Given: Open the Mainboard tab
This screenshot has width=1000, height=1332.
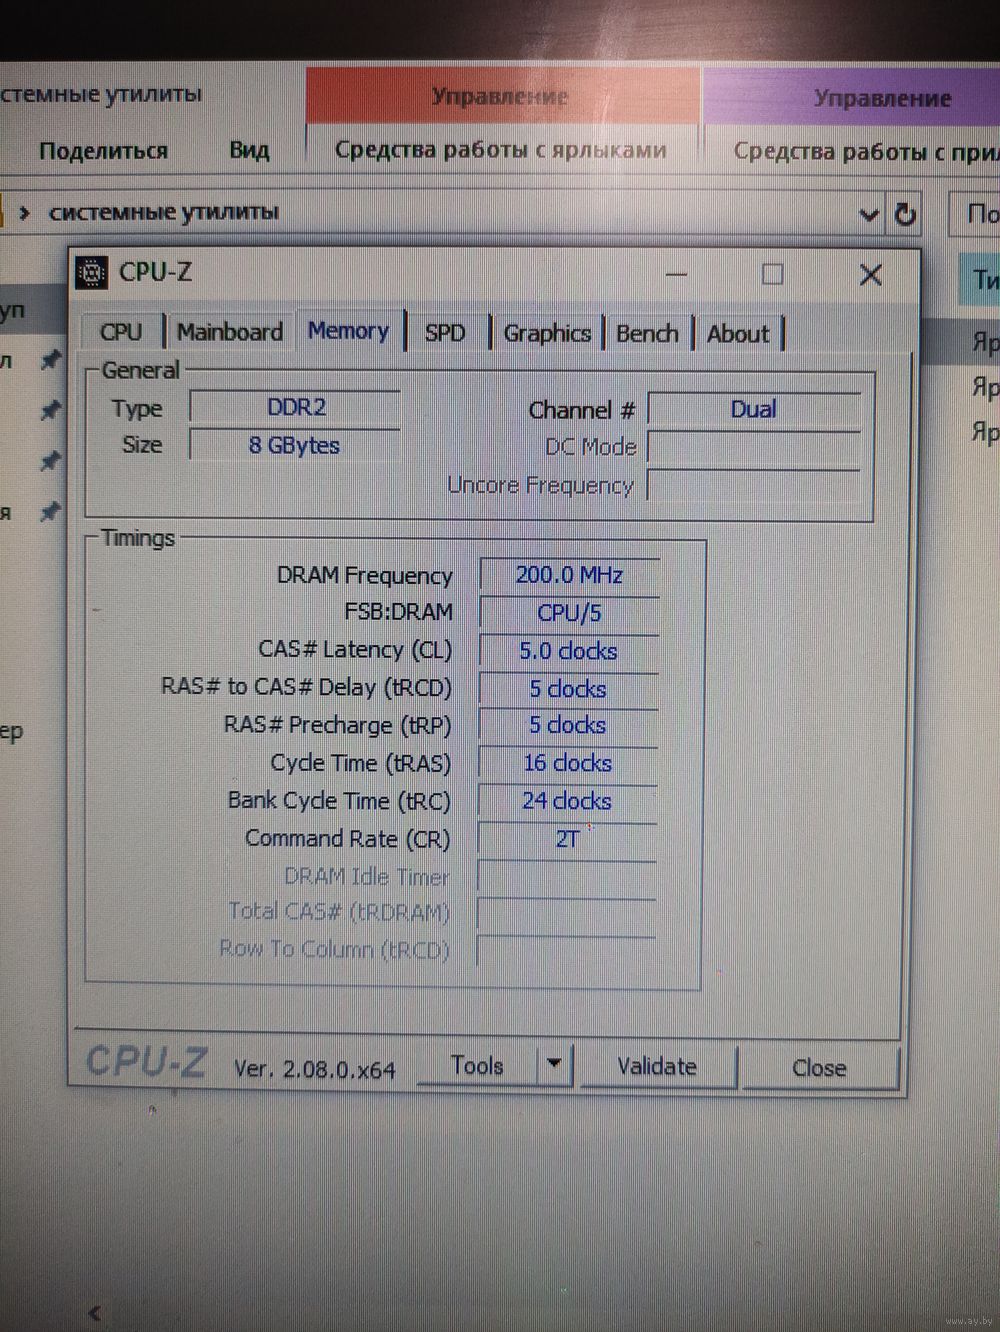Looking at the screenshot, I should point(230,332).
